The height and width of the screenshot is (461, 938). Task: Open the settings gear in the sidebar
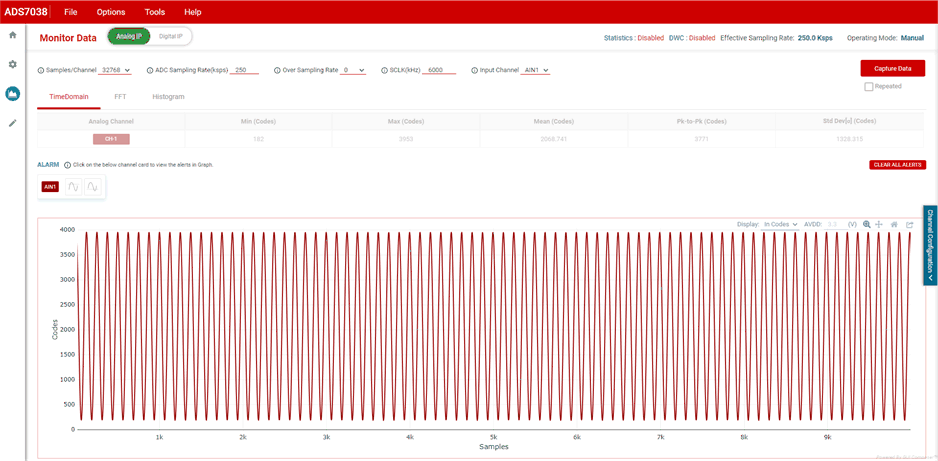pyautogui.click(x=13, y=64)
